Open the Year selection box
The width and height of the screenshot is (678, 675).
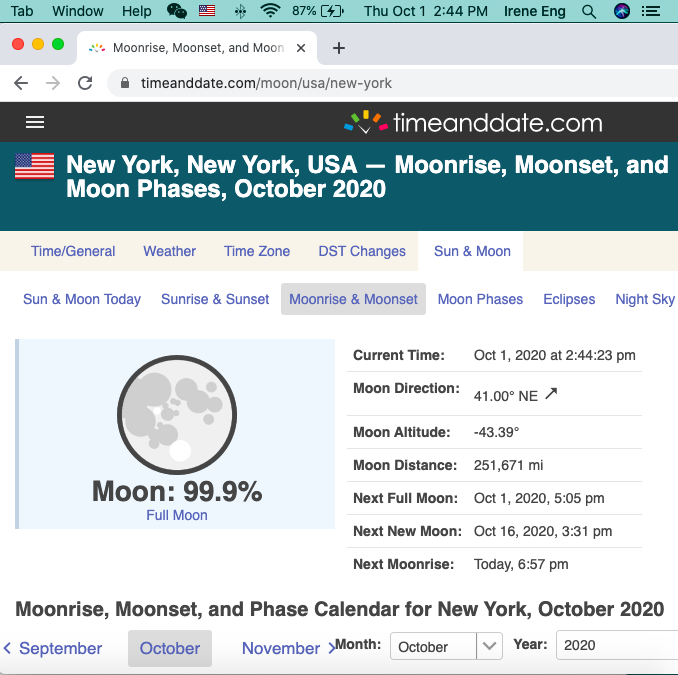coord(615,646)
